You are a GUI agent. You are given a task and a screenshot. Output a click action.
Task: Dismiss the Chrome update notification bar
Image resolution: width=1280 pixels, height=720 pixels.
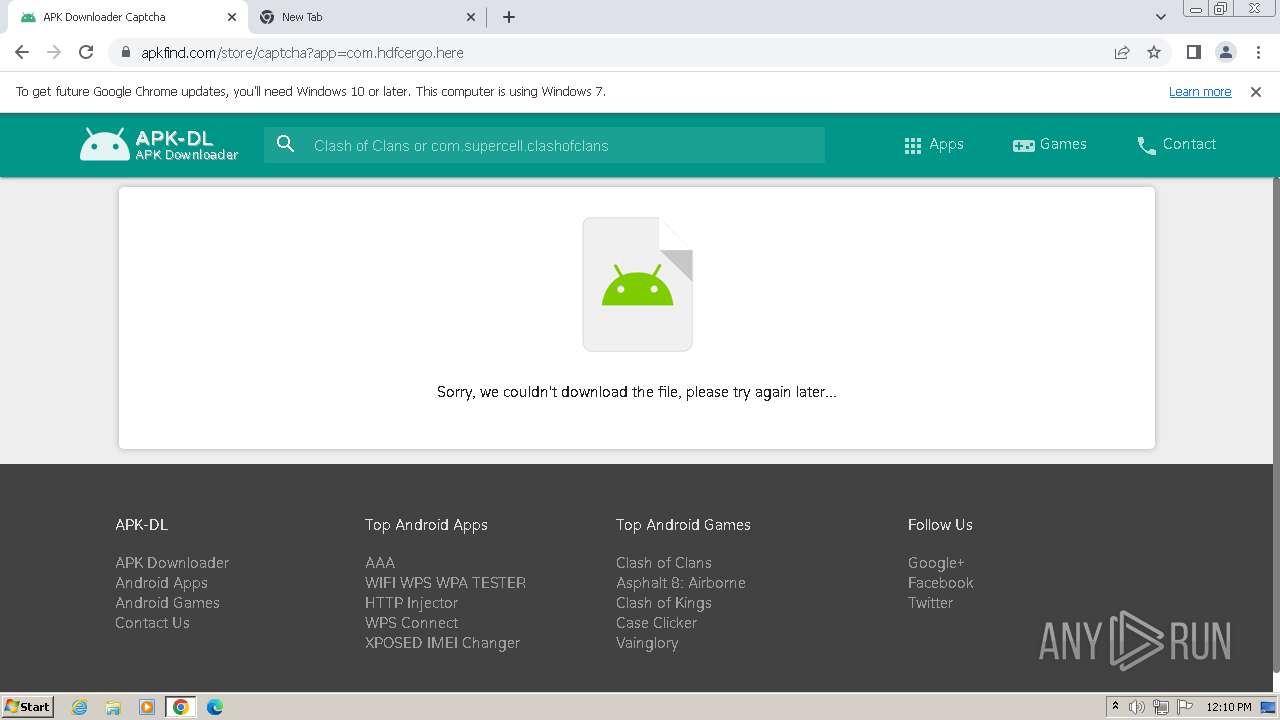click(1256, 91)
